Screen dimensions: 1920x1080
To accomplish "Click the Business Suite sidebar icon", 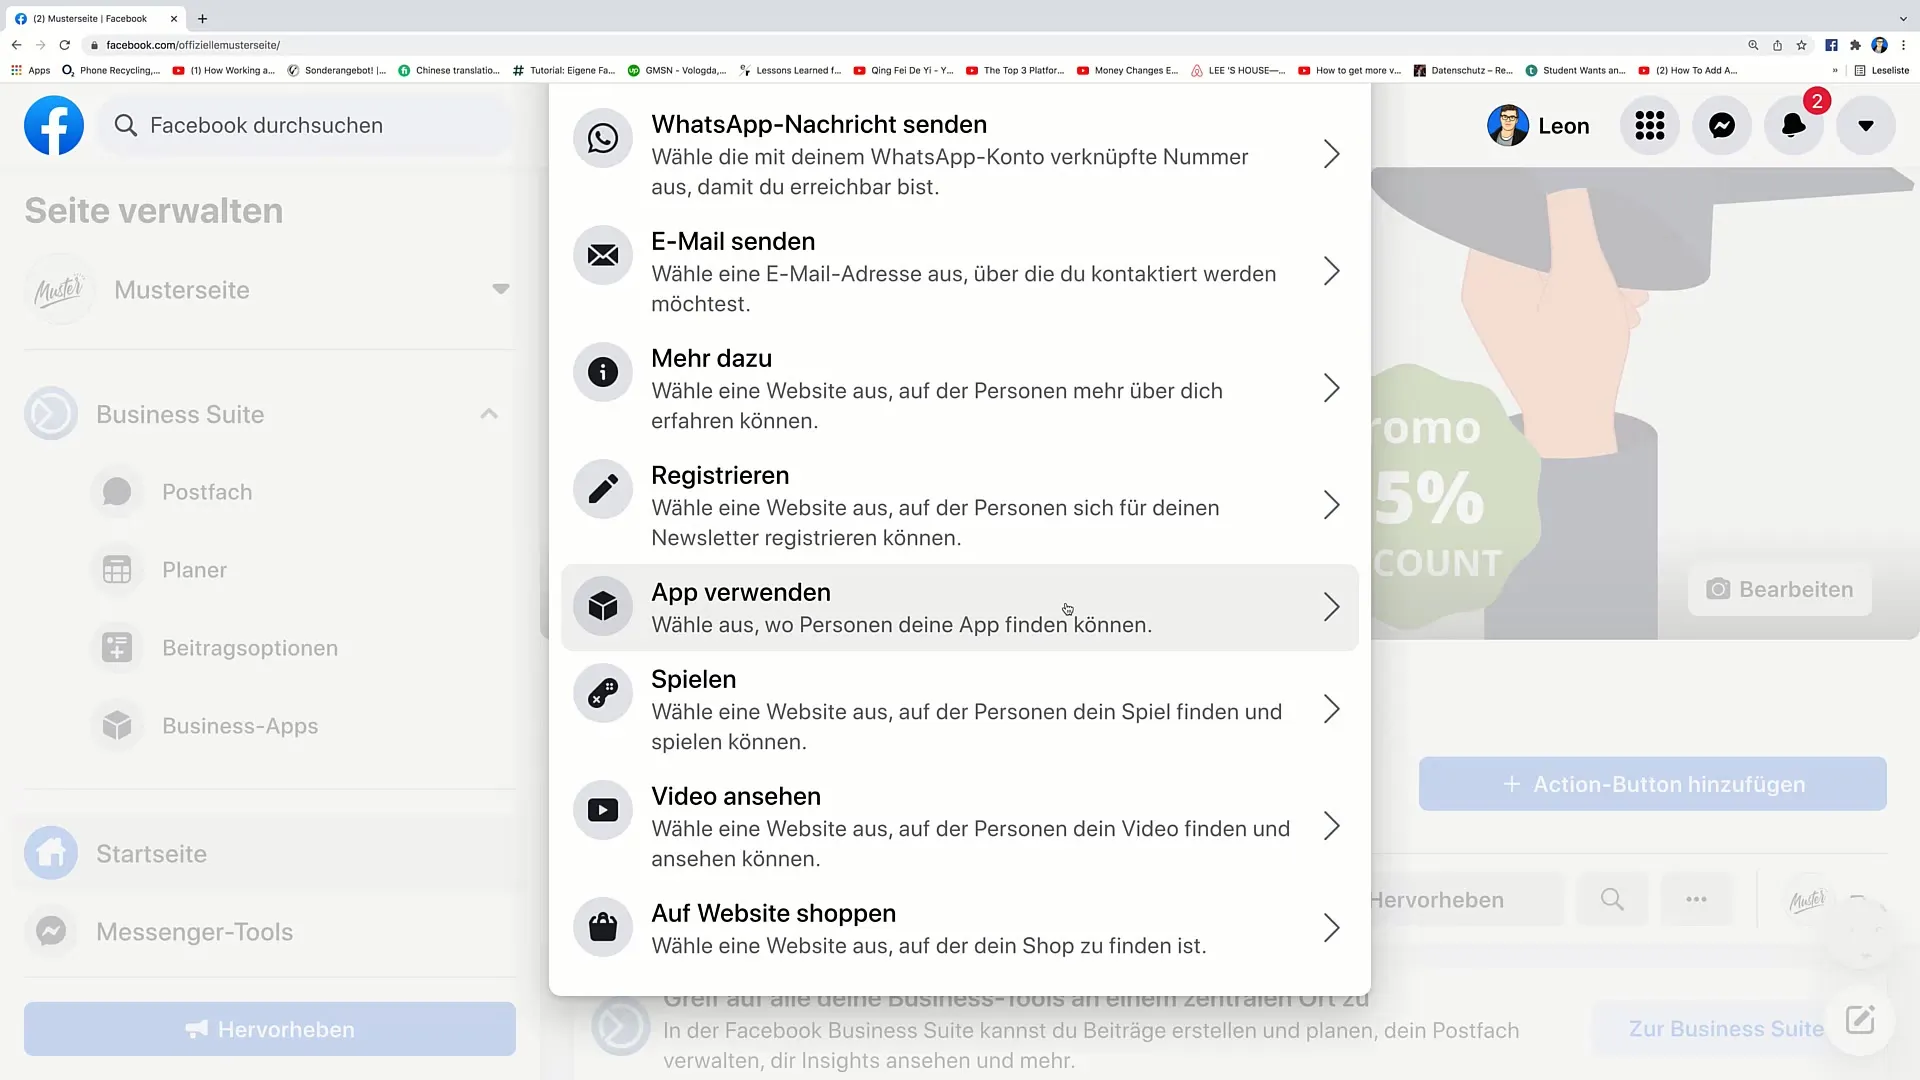I will click(x=51, y=414).
